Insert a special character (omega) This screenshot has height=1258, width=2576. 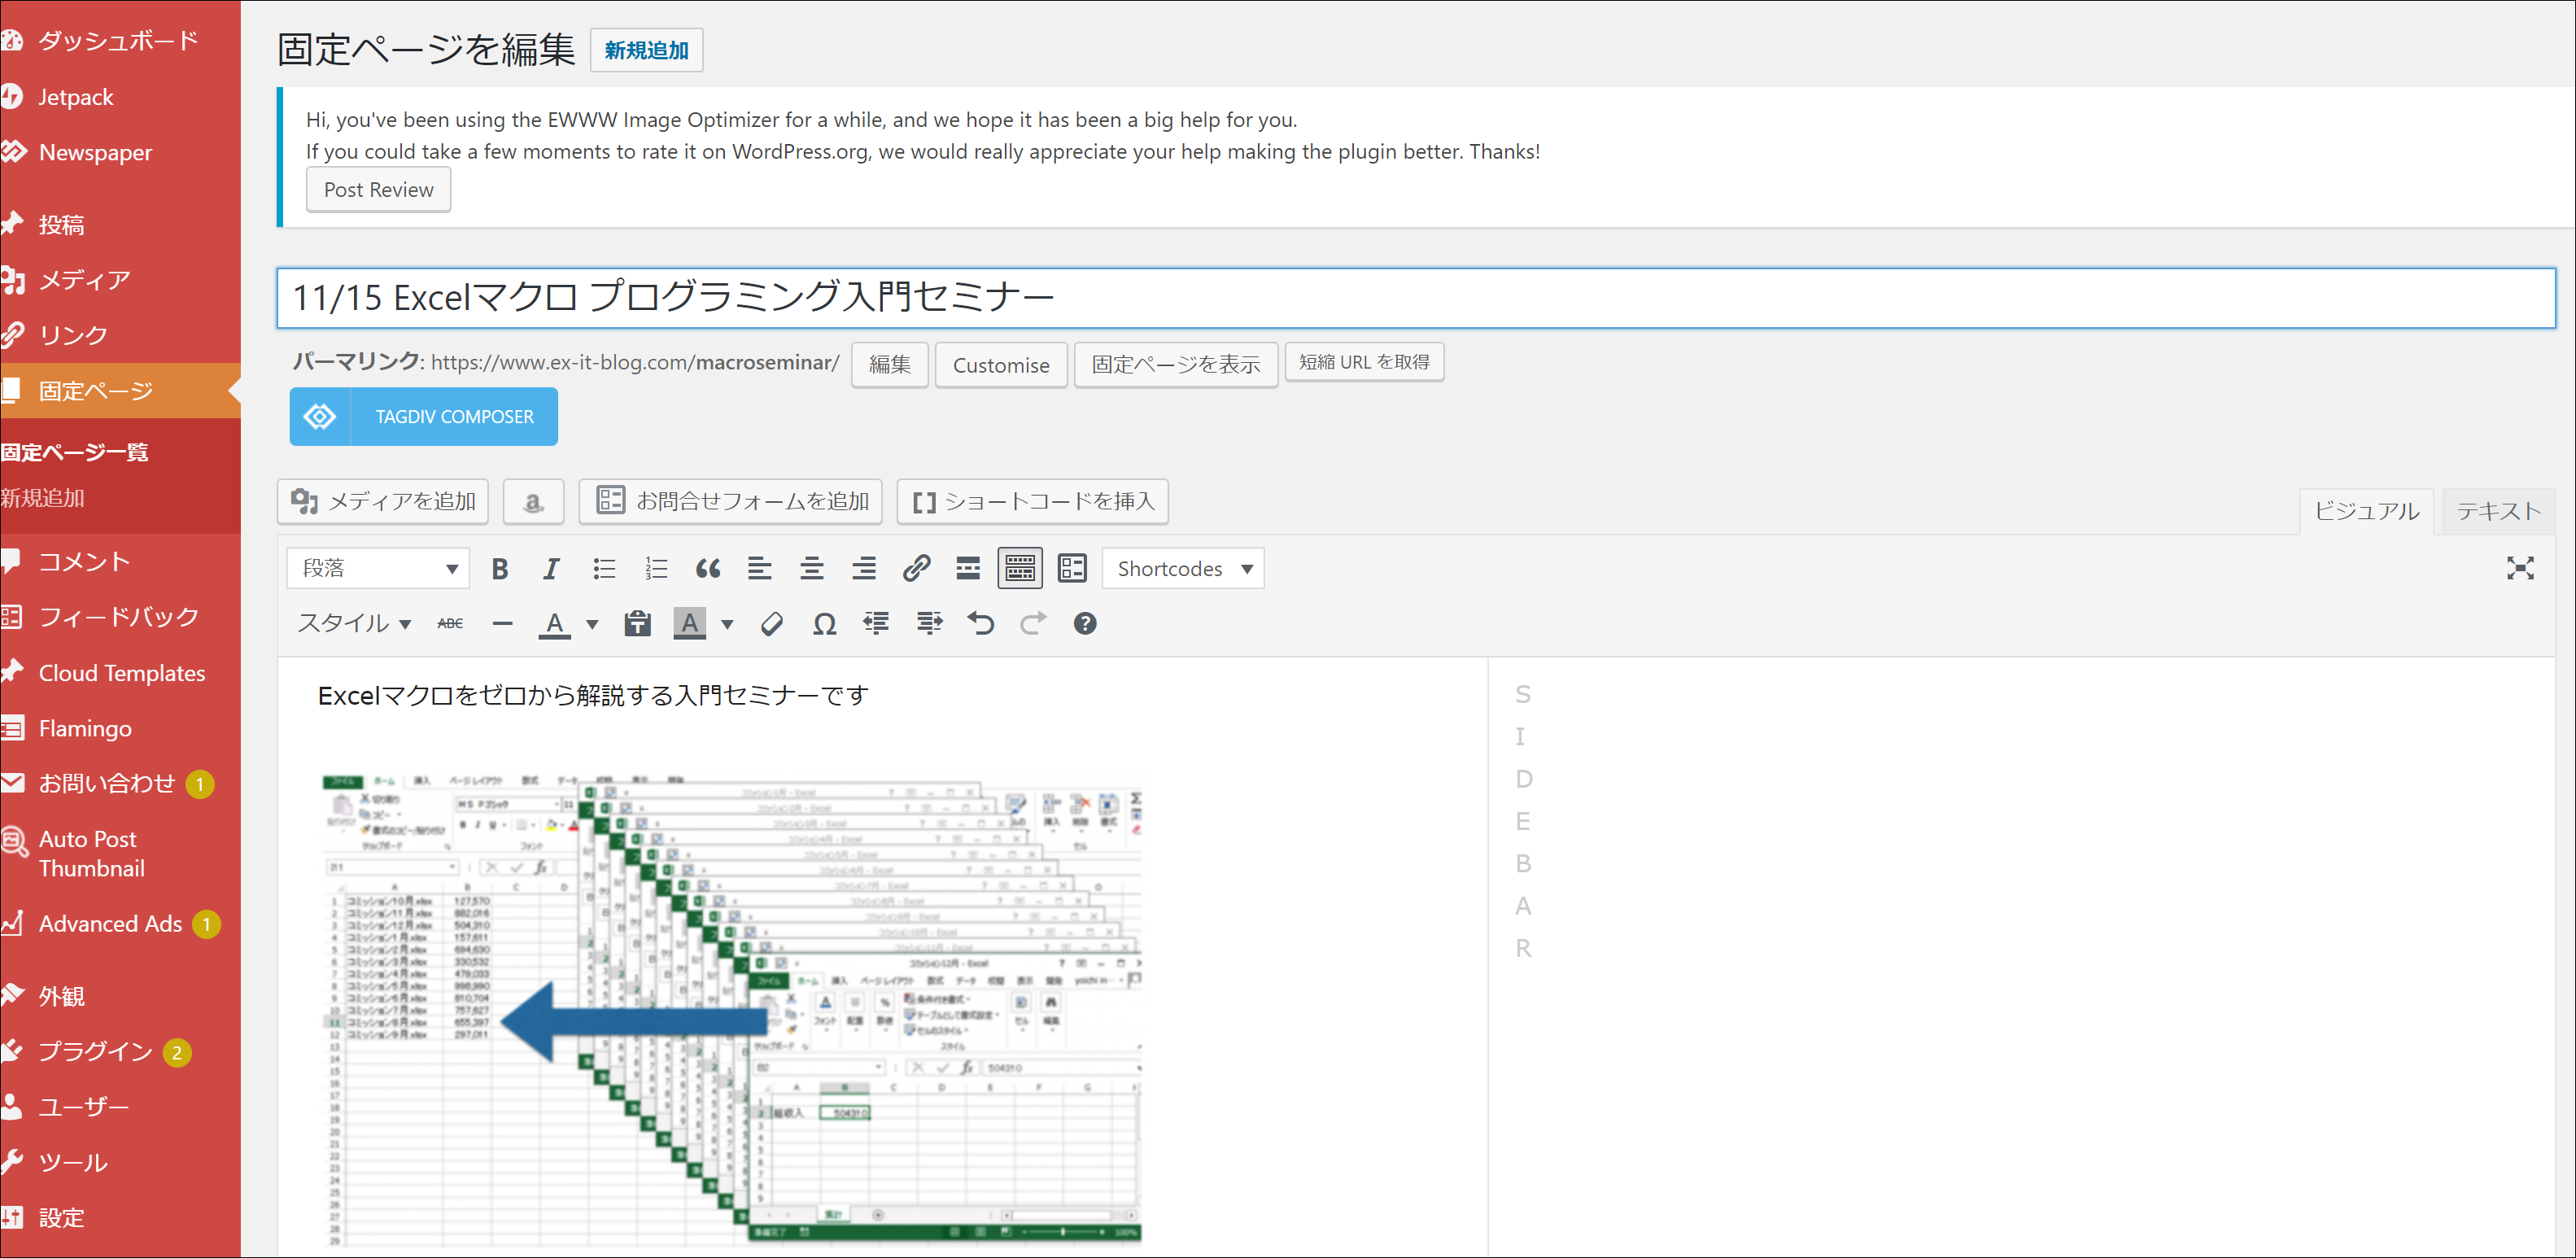tap(824, 624)
